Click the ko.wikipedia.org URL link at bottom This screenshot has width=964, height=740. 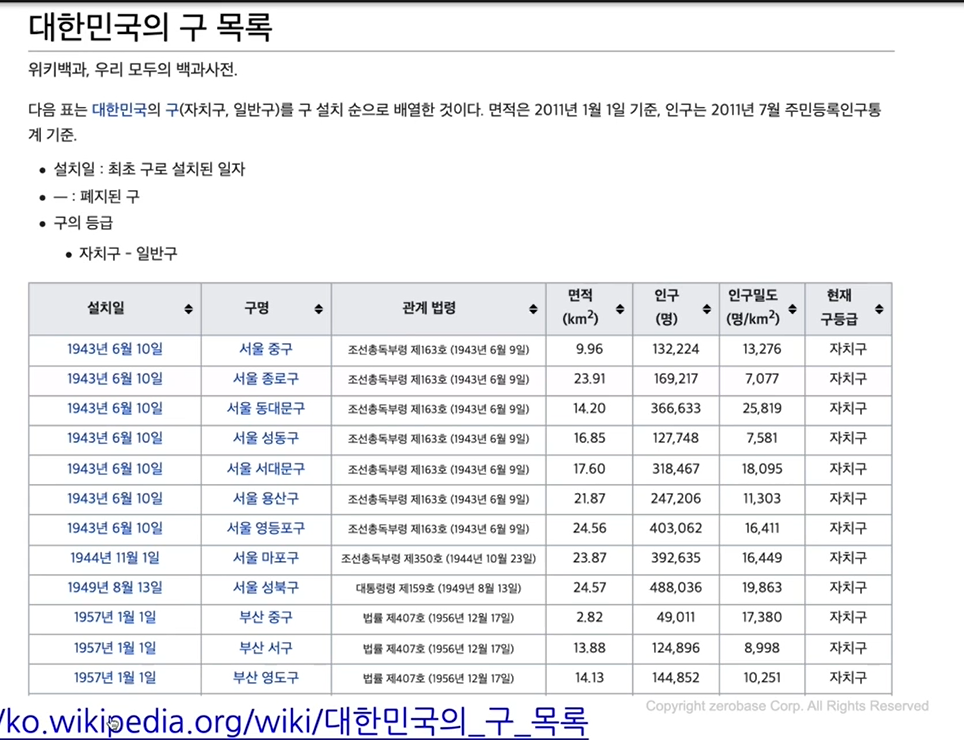294,721
